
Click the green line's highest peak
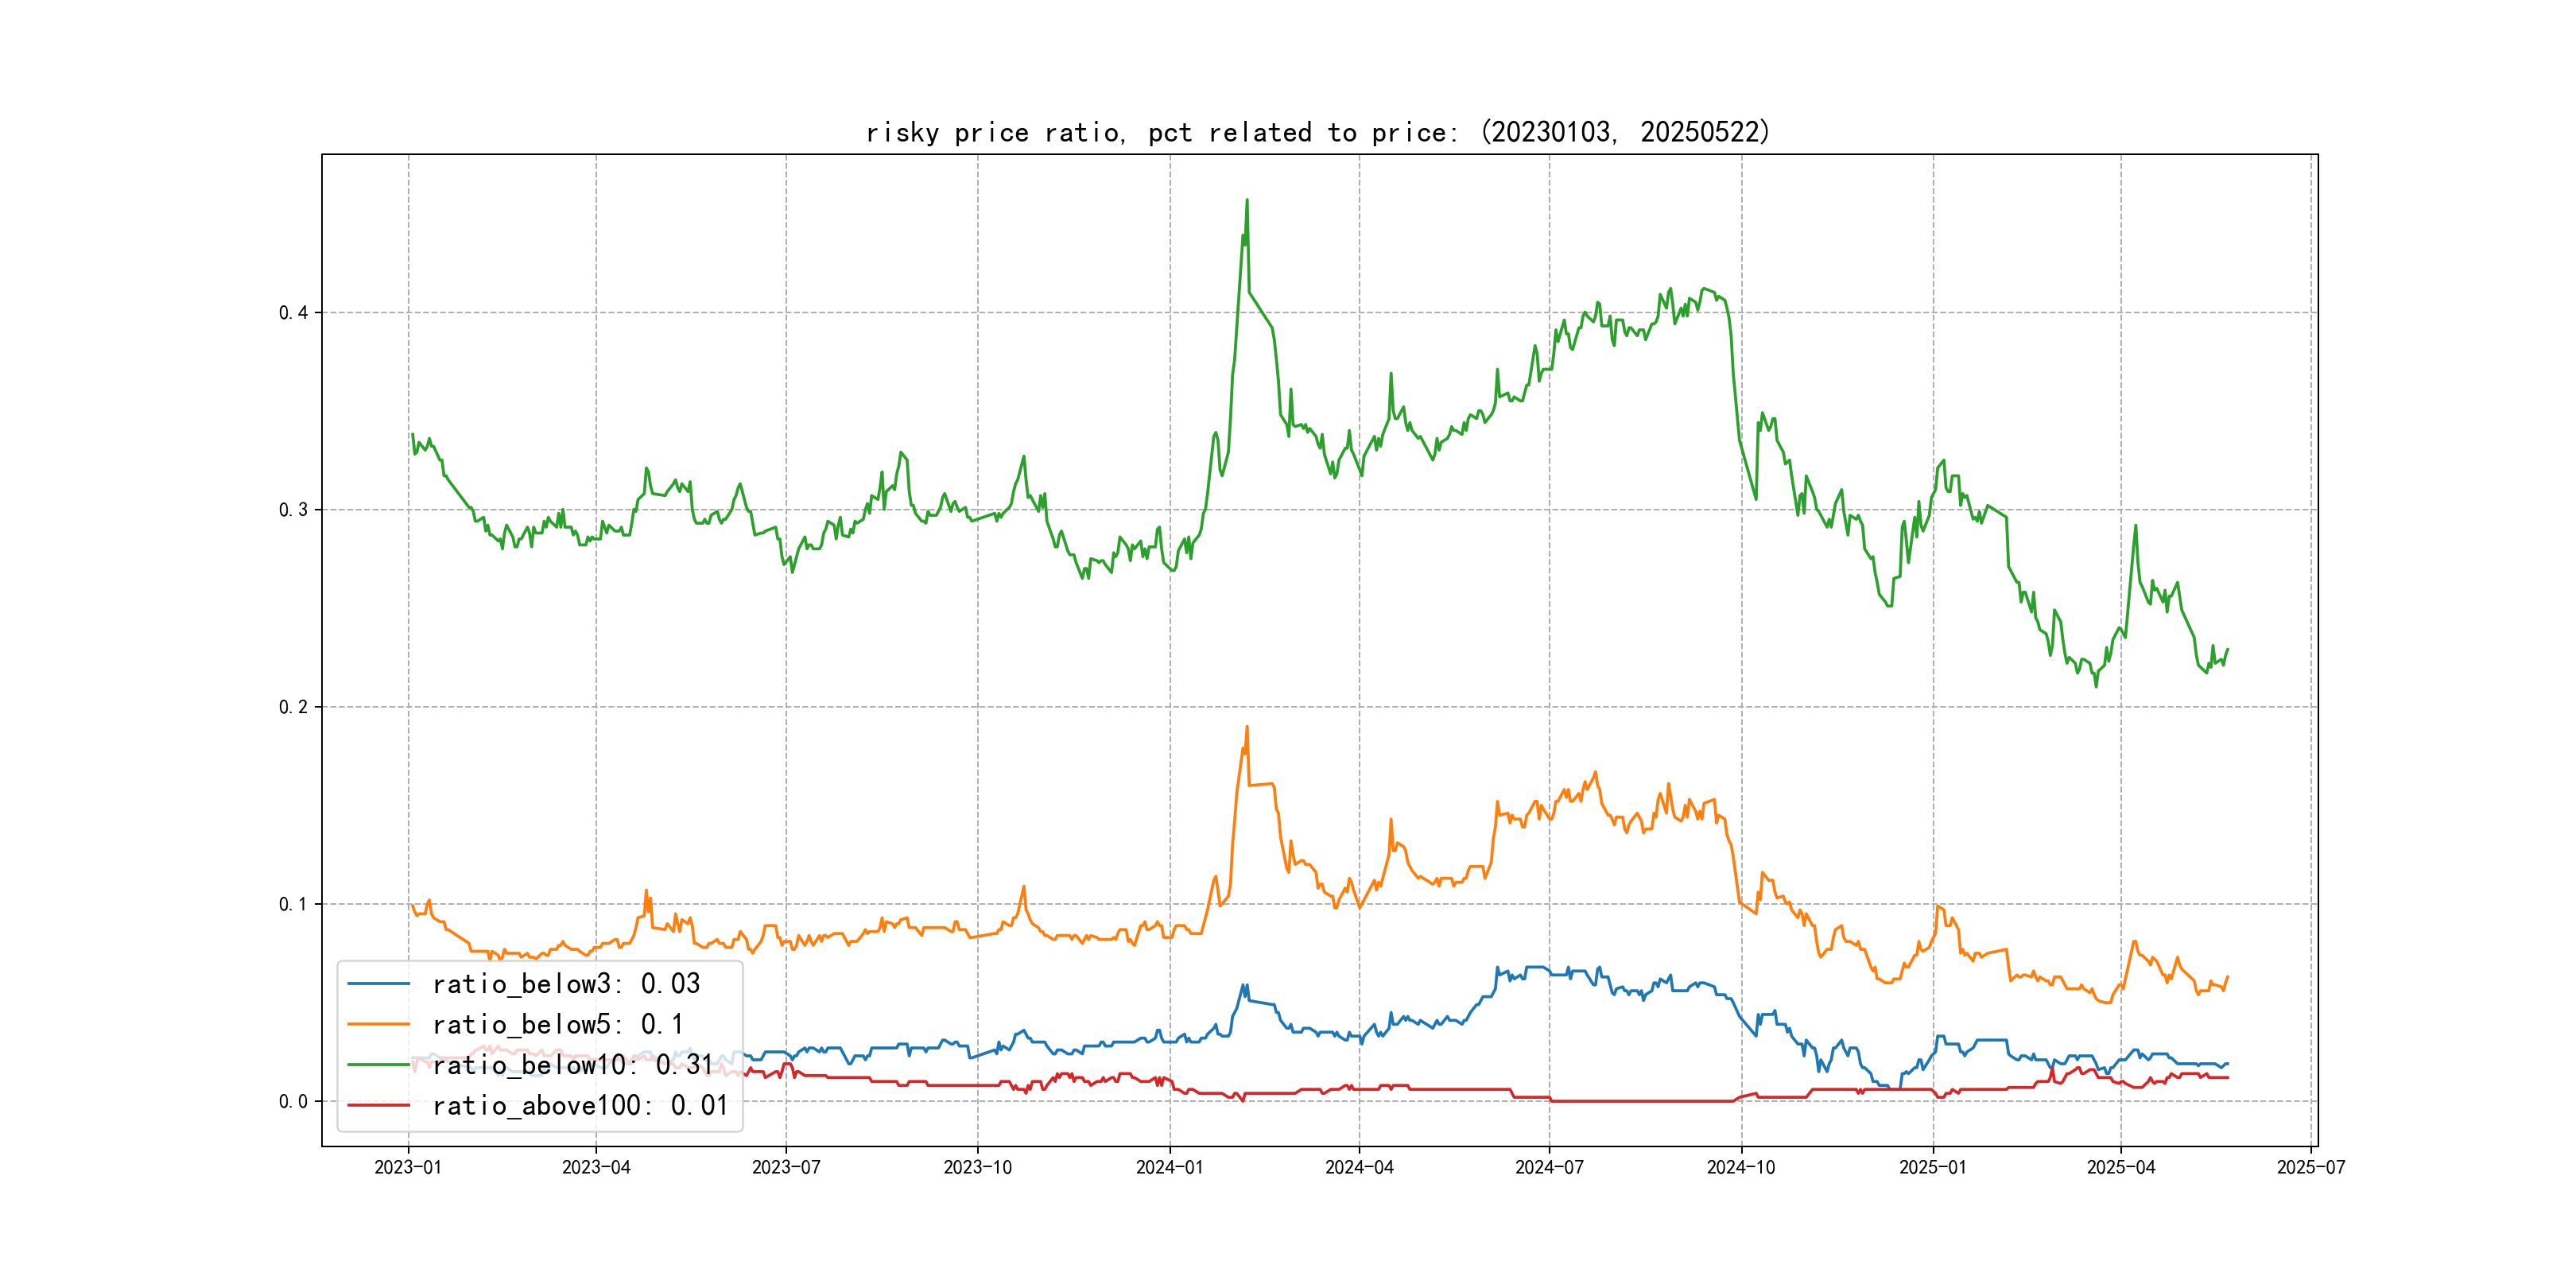(1246, 201)
